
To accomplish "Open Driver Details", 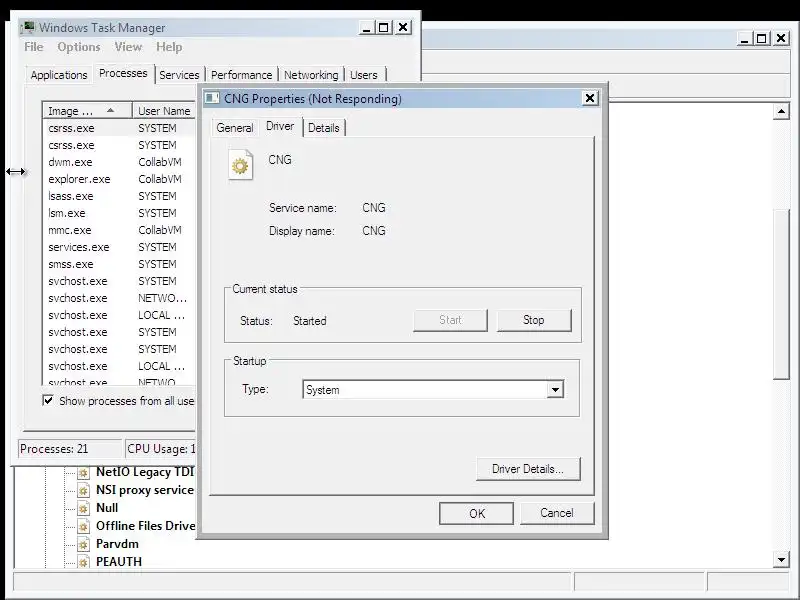I will 528,469.
